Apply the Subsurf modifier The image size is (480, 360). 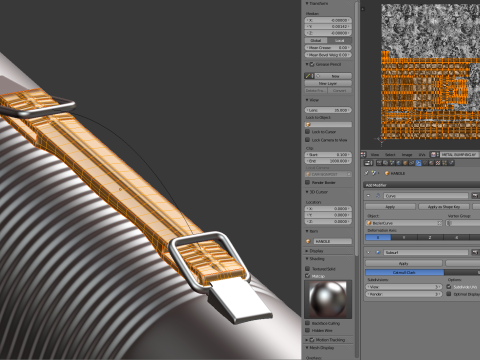coord(404,263)
